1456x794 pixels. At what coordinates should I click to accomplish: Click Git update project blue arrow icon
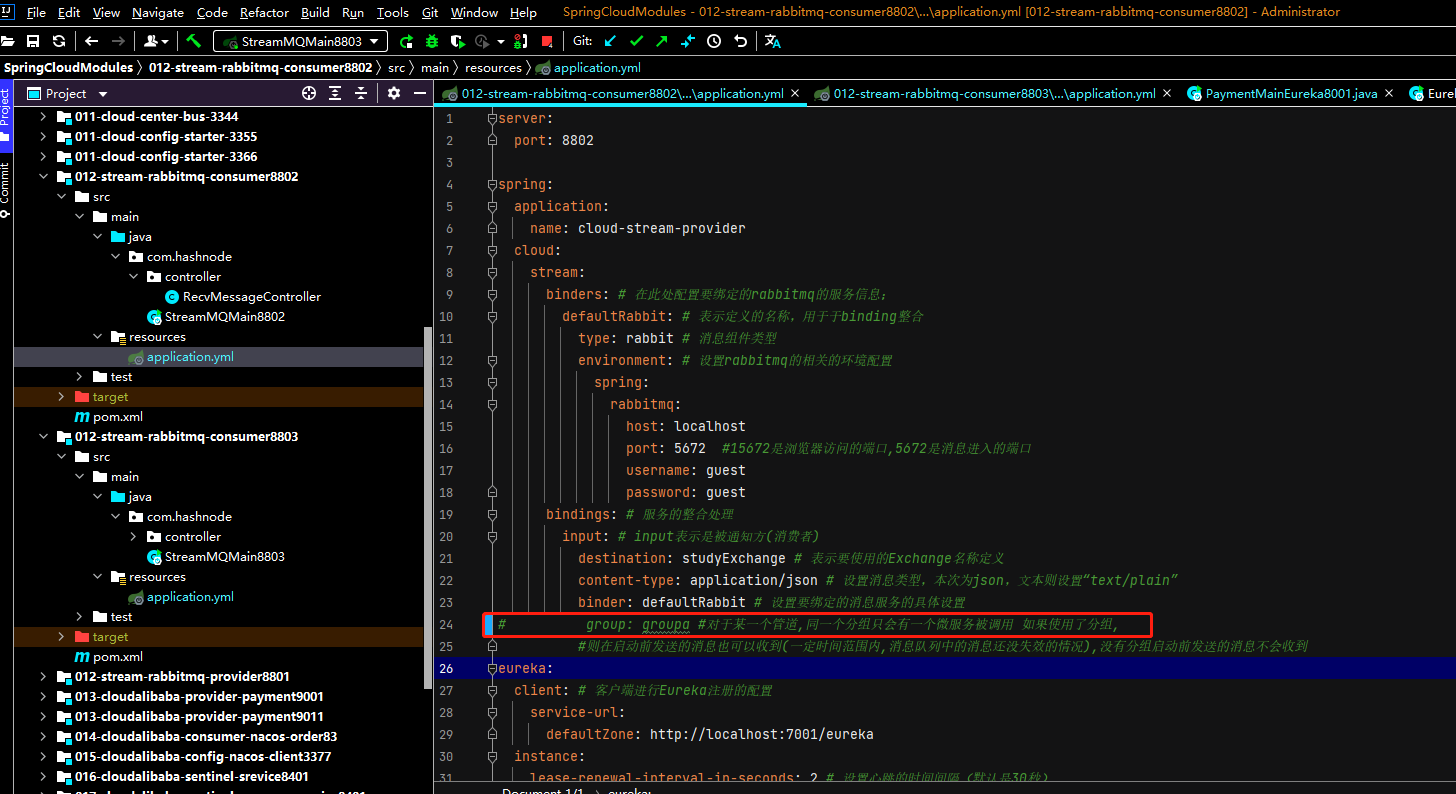(x=610, y=41)
